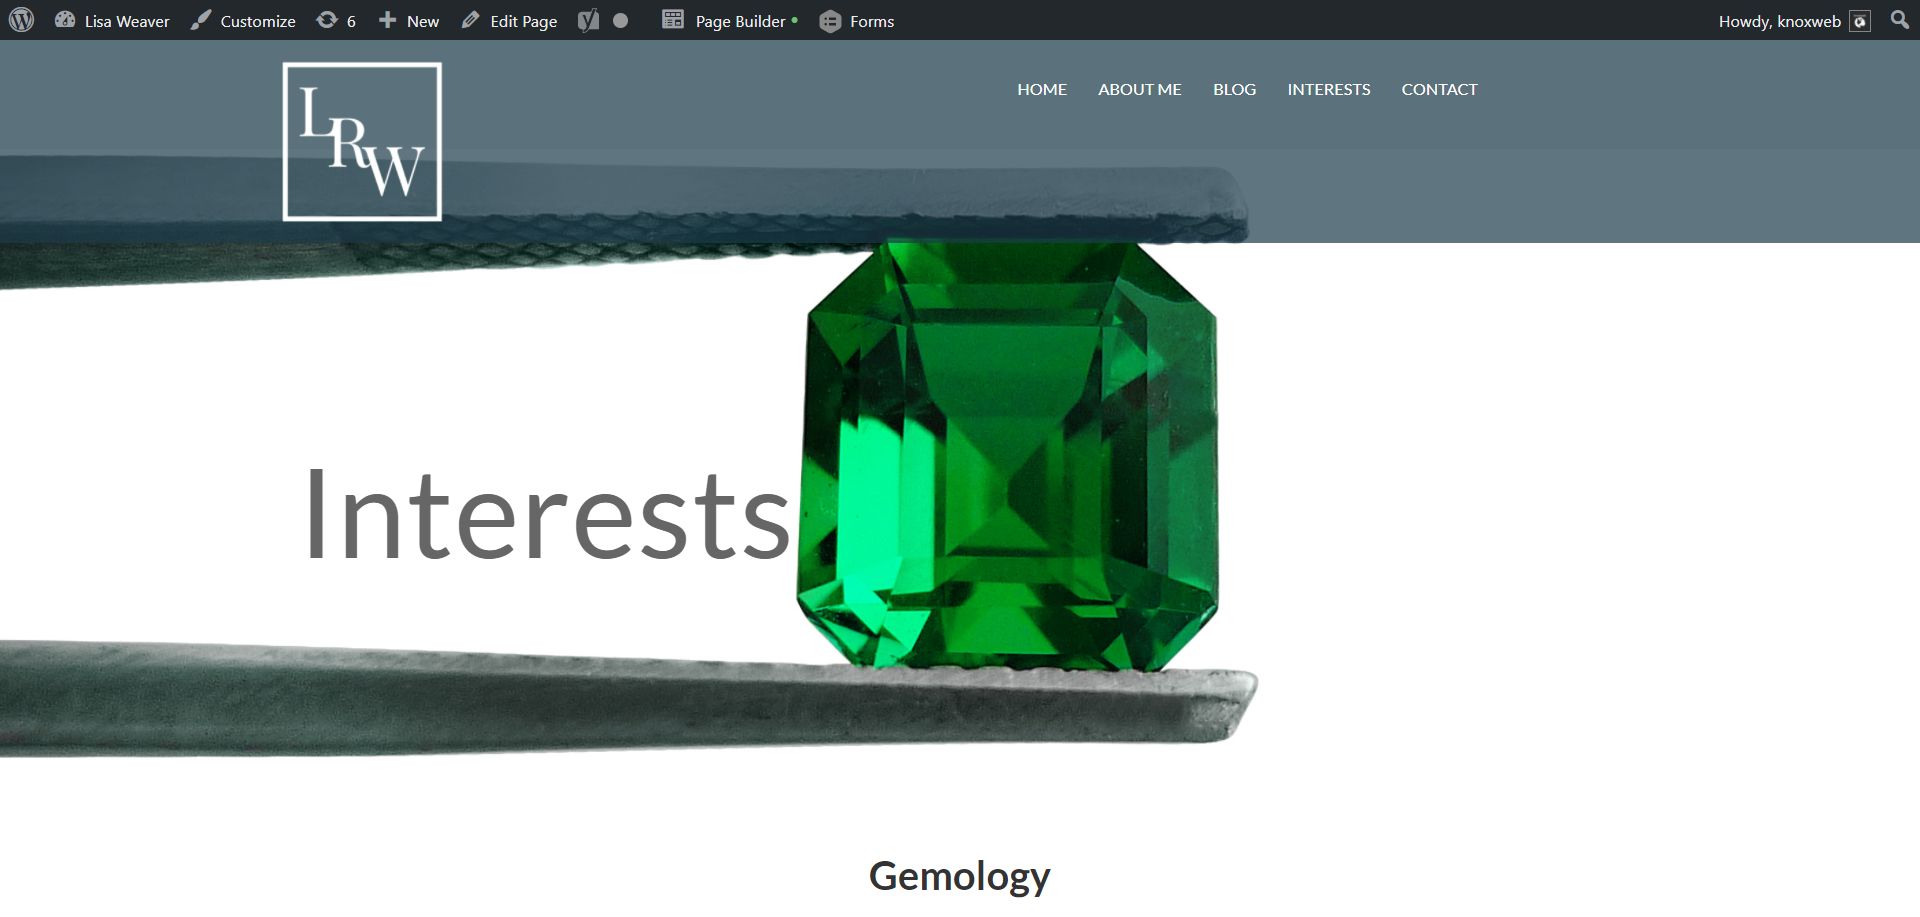The height and width of the screenshot is (917, 1920).
Task: Click the Page Builder grid icon
Action: 673,20
